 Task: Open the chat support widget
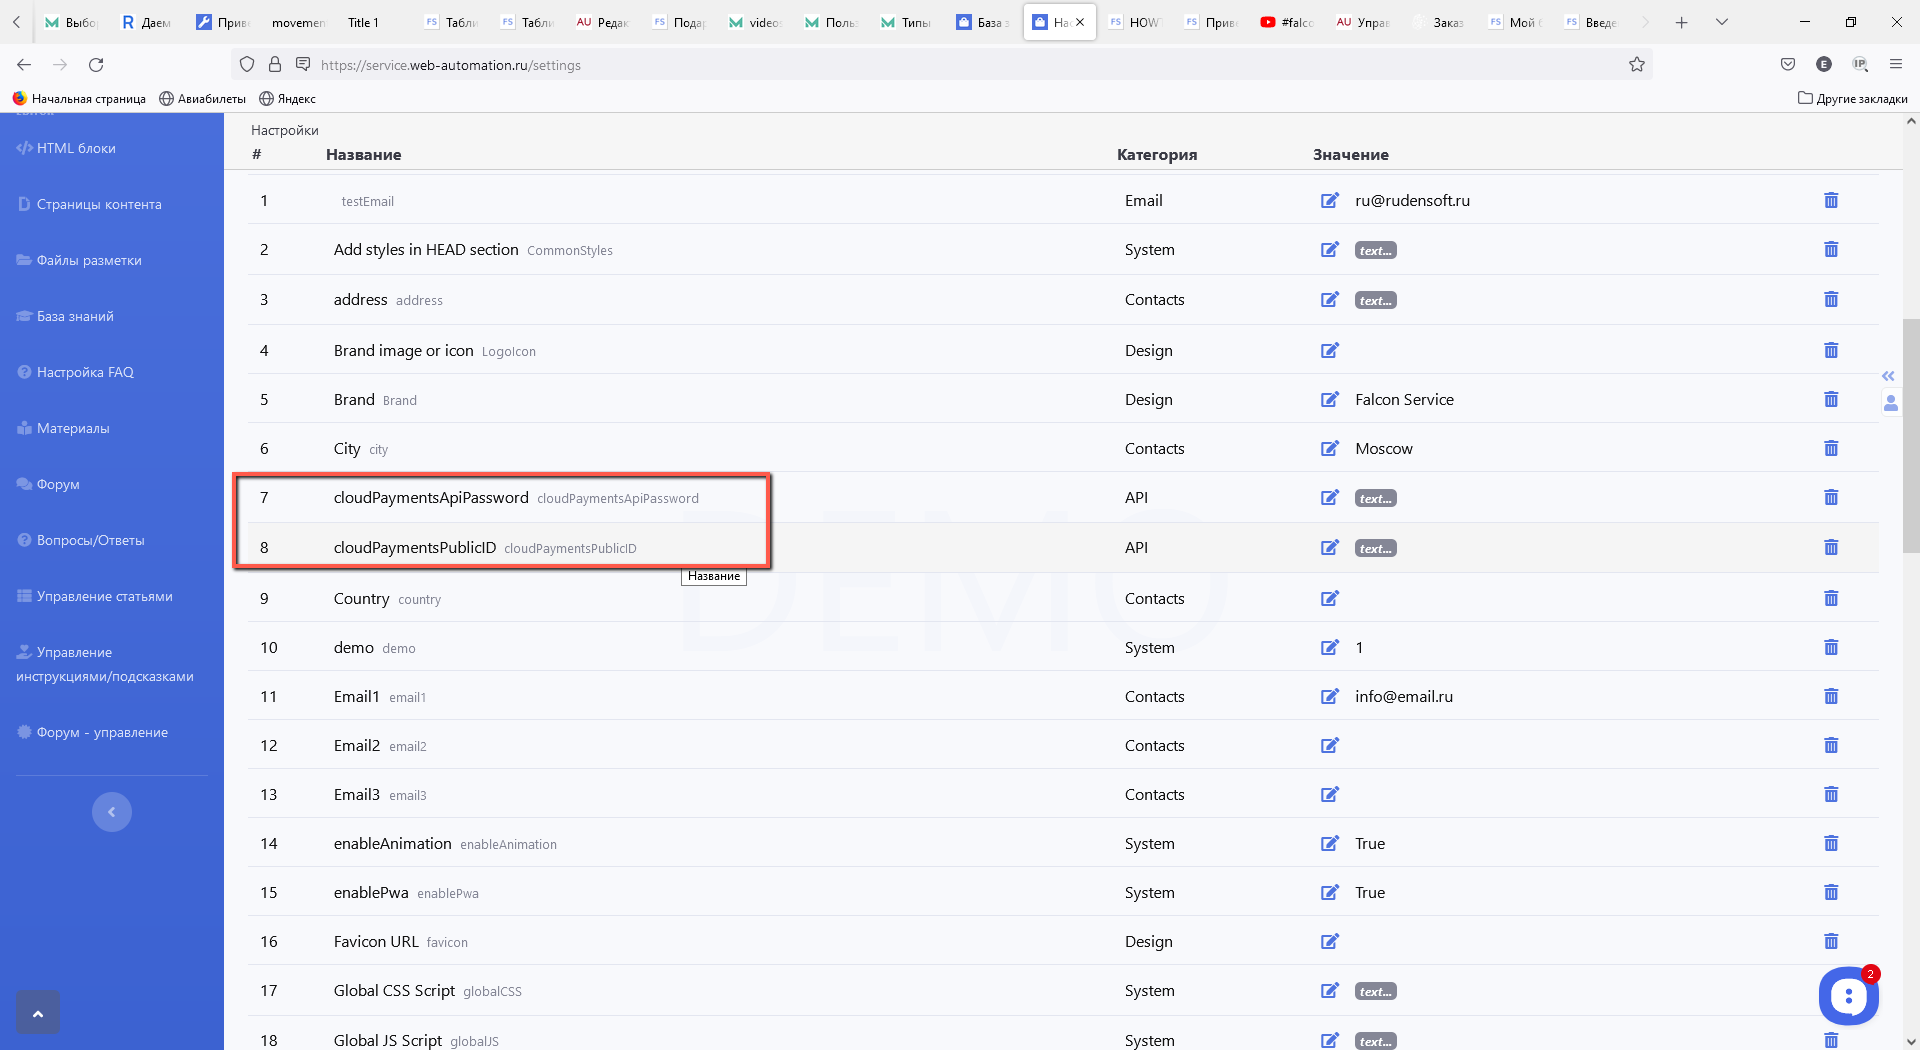click(x=1847, y=996)
